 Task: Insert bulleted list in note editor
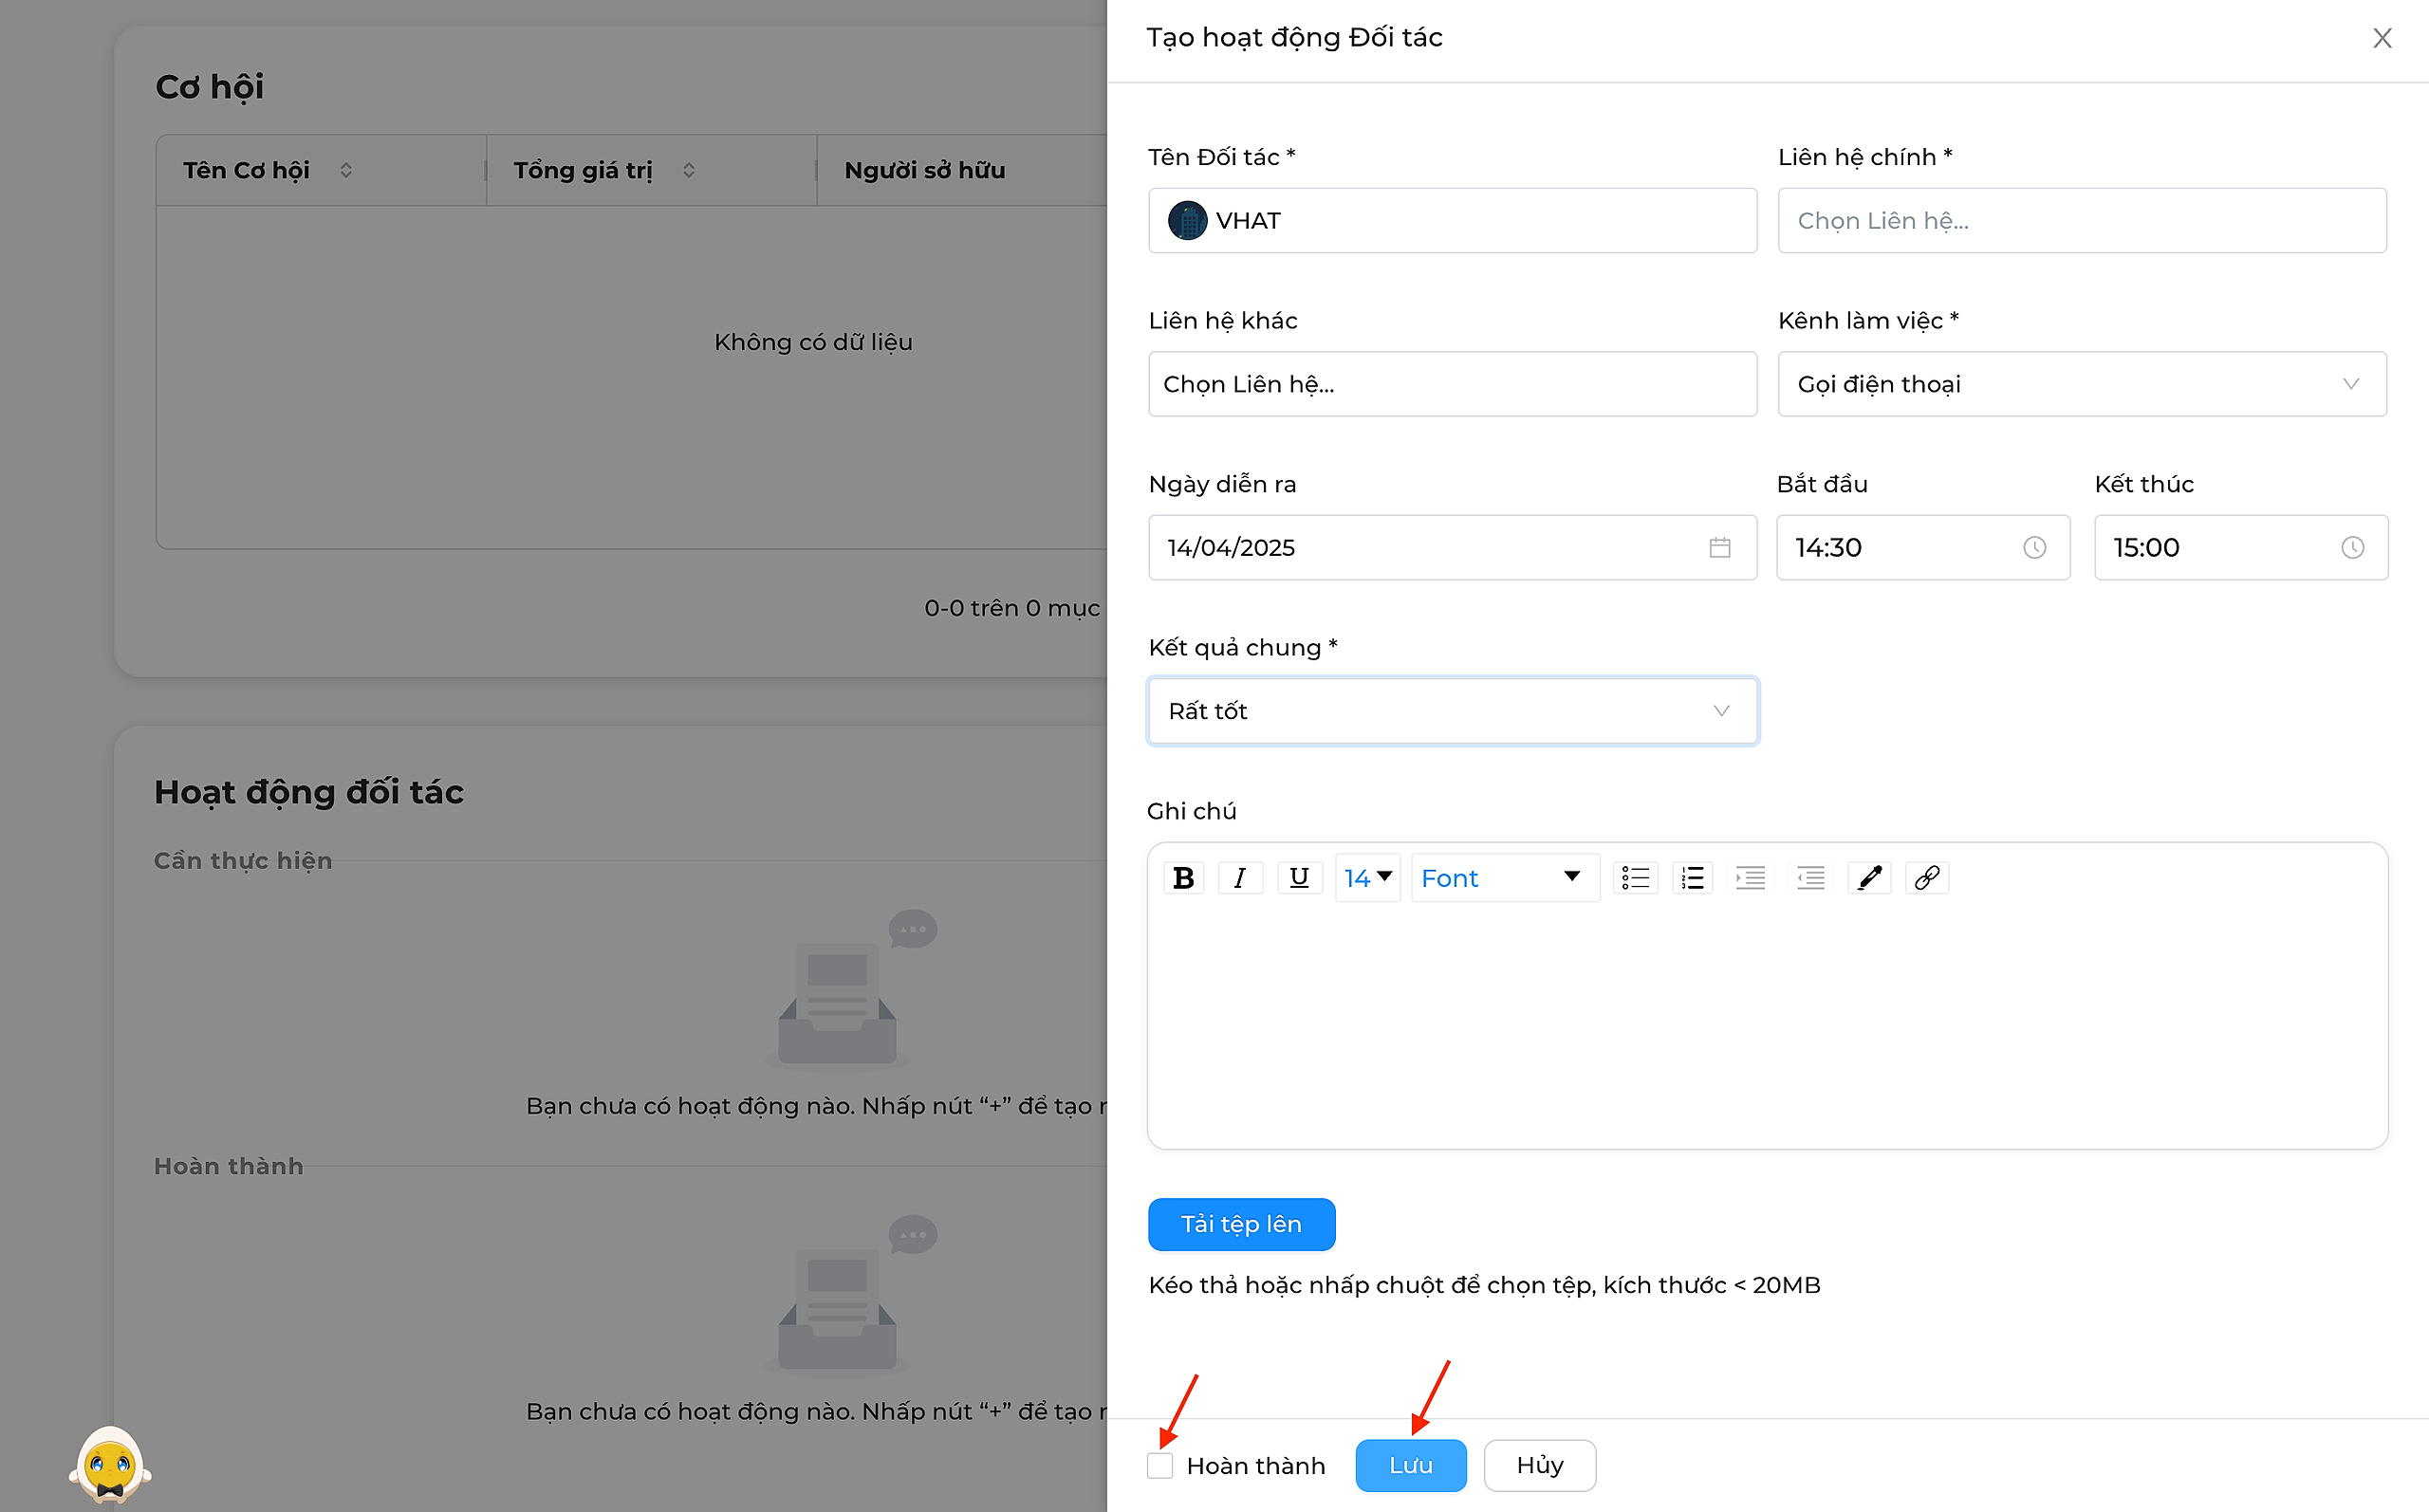coord(1635,877)
